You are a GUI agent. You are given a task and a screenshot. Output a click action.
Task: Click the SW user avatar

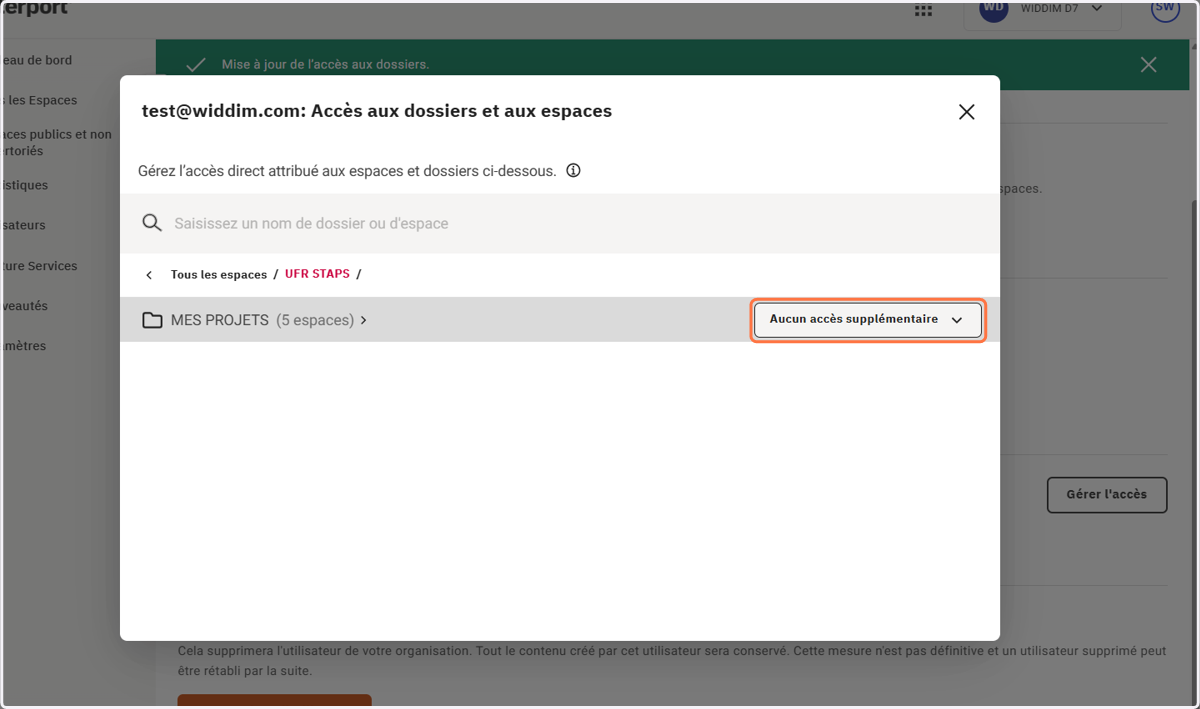click(x=1165, y=9)
